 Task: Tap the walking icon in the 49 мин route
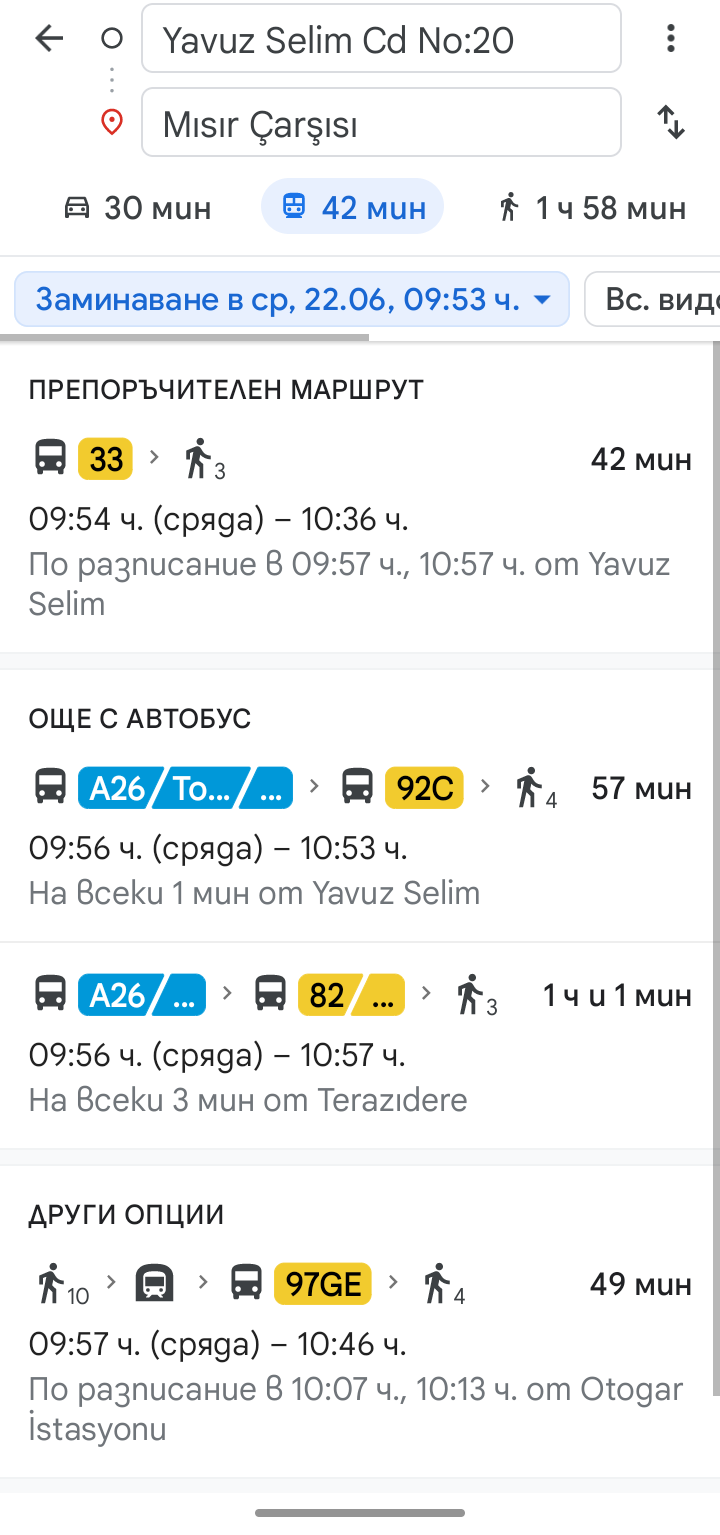[50, 1283]
